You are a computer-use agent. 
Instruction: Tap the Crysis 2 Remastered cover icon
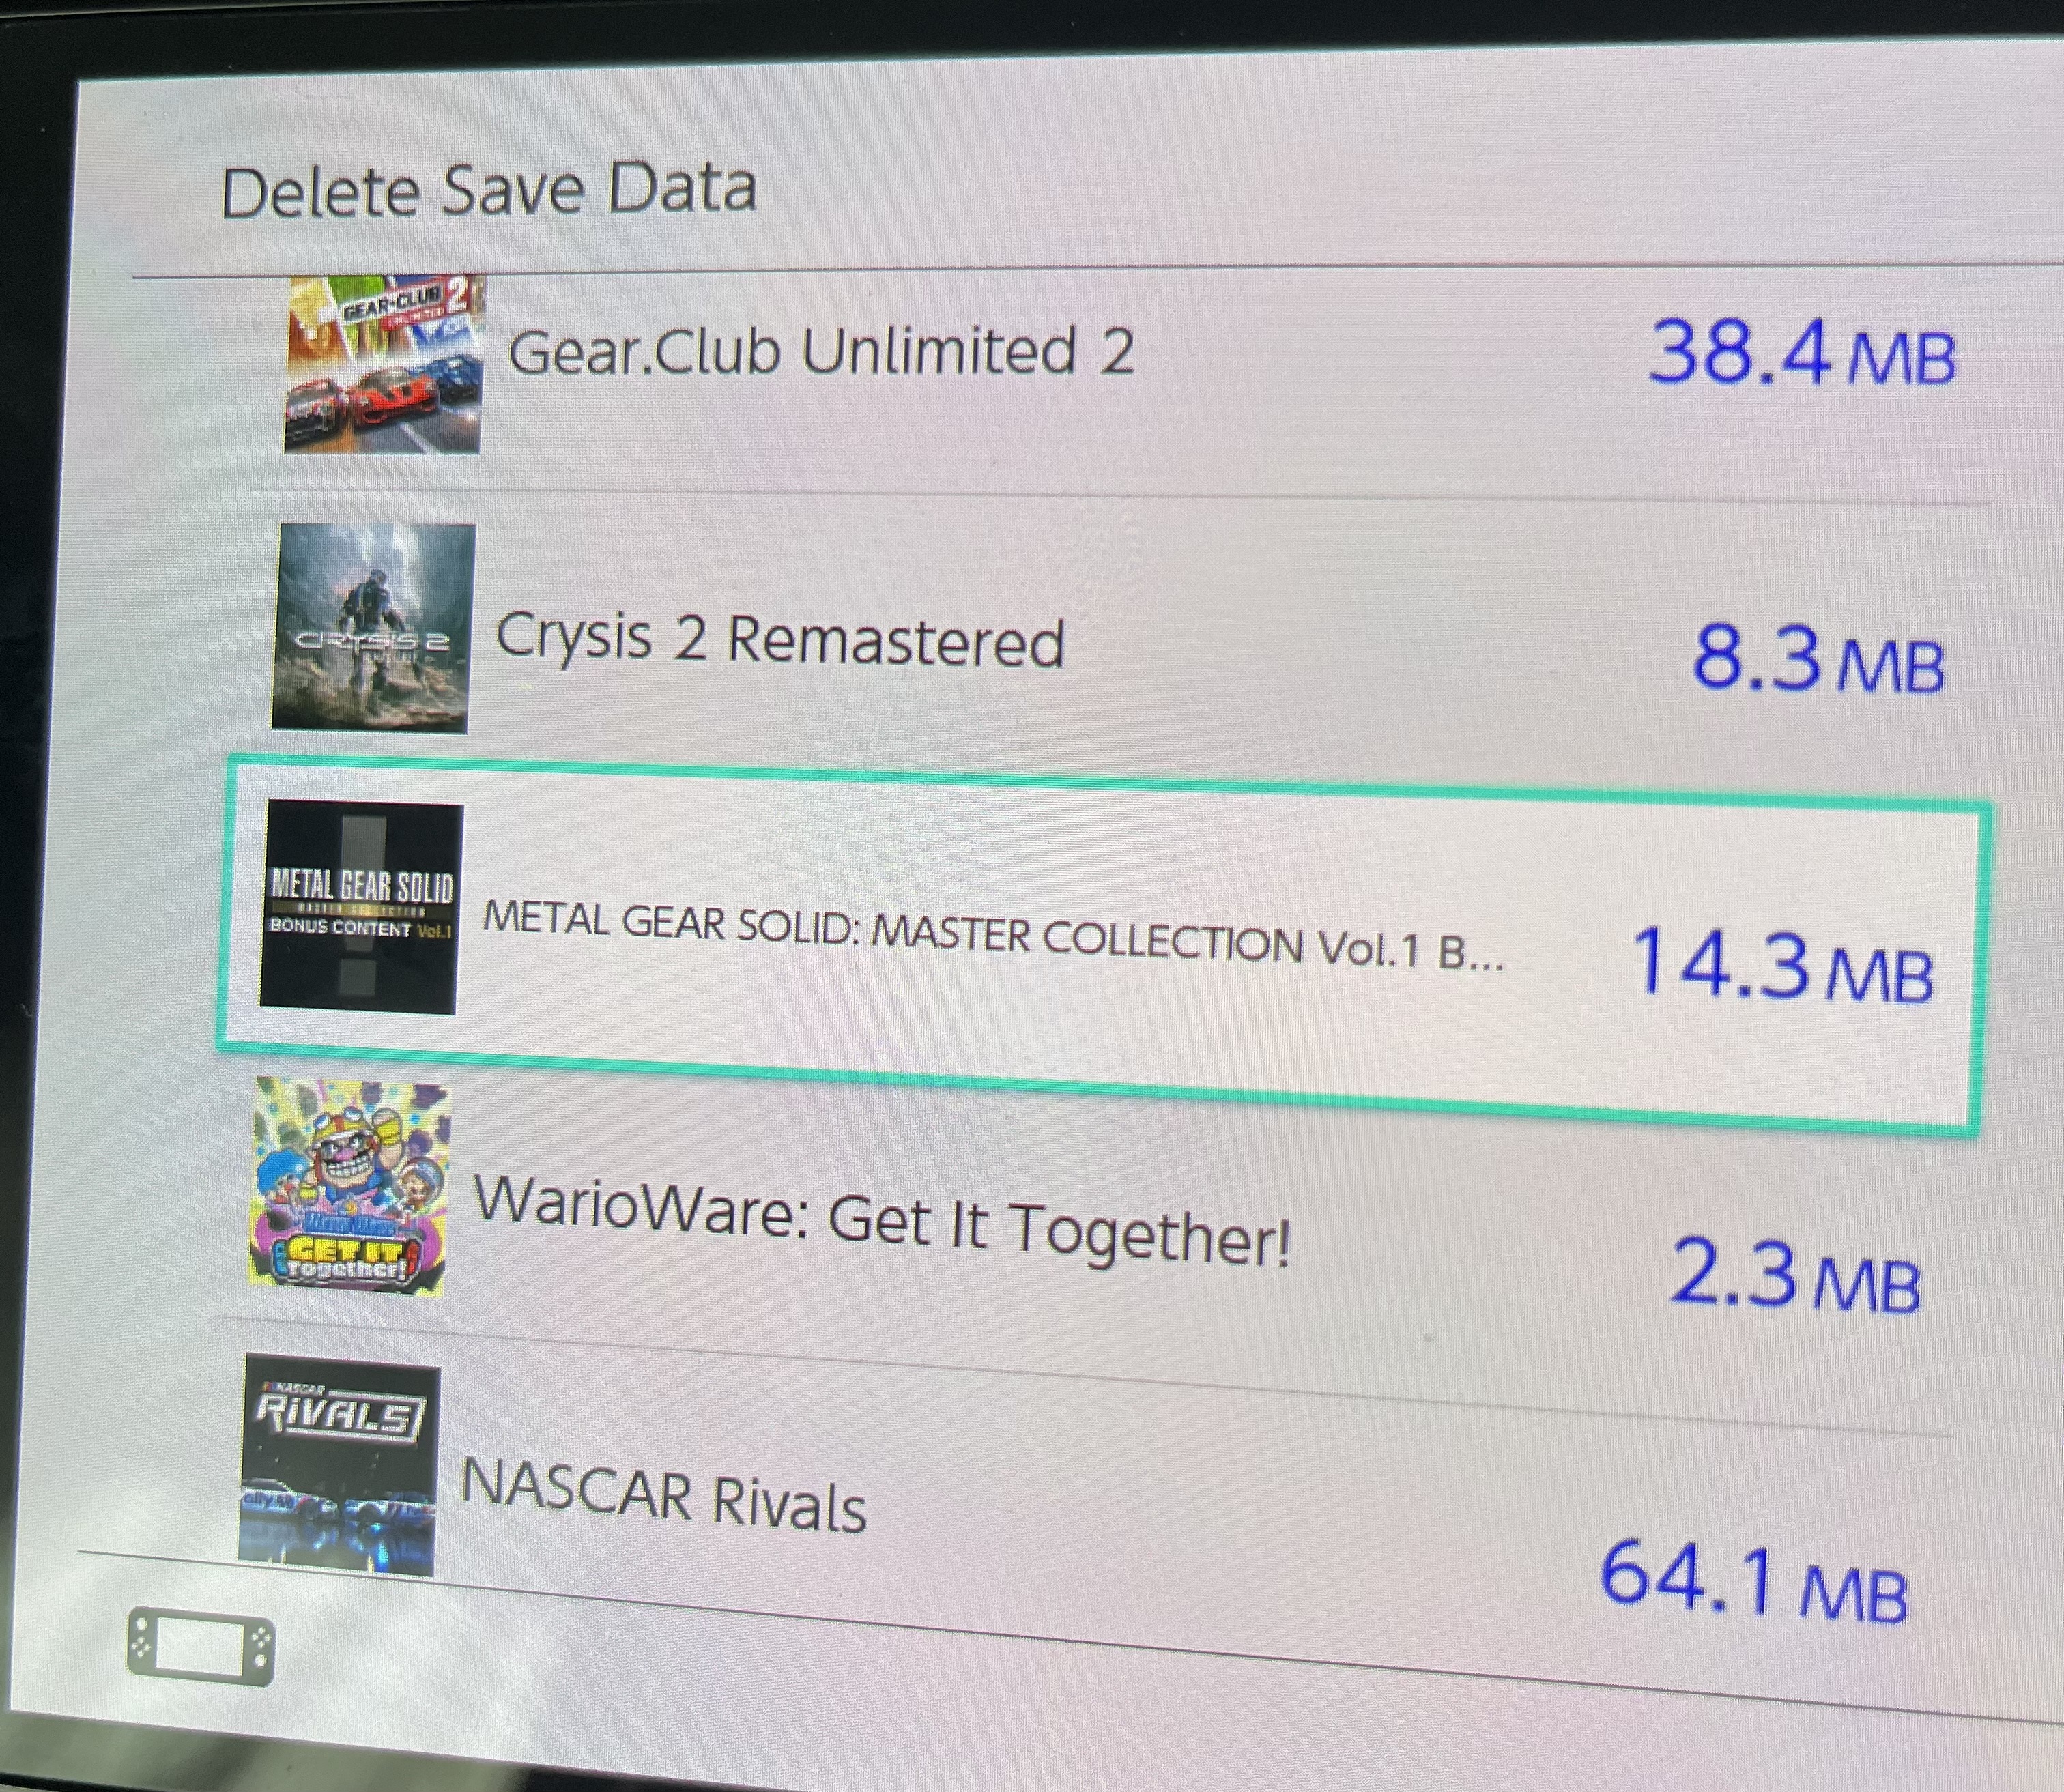tap(372, 628)
